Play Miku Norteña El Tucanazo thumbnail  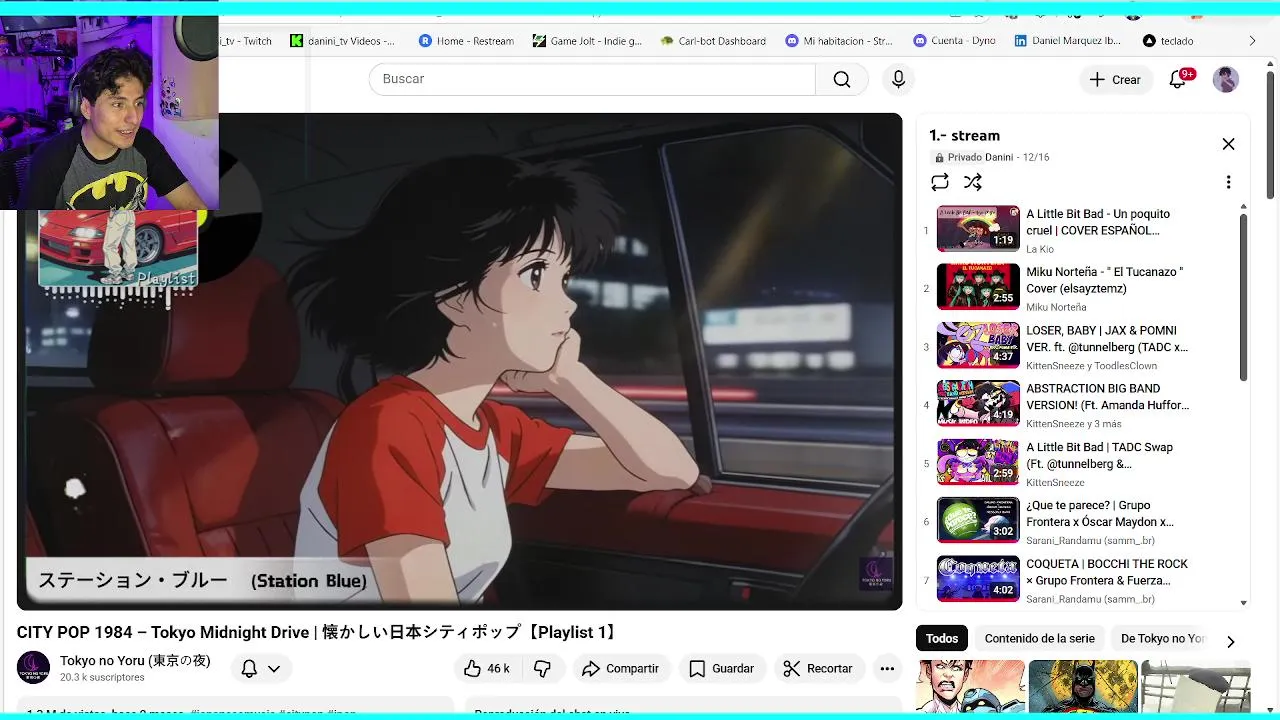tap(978, 287)
